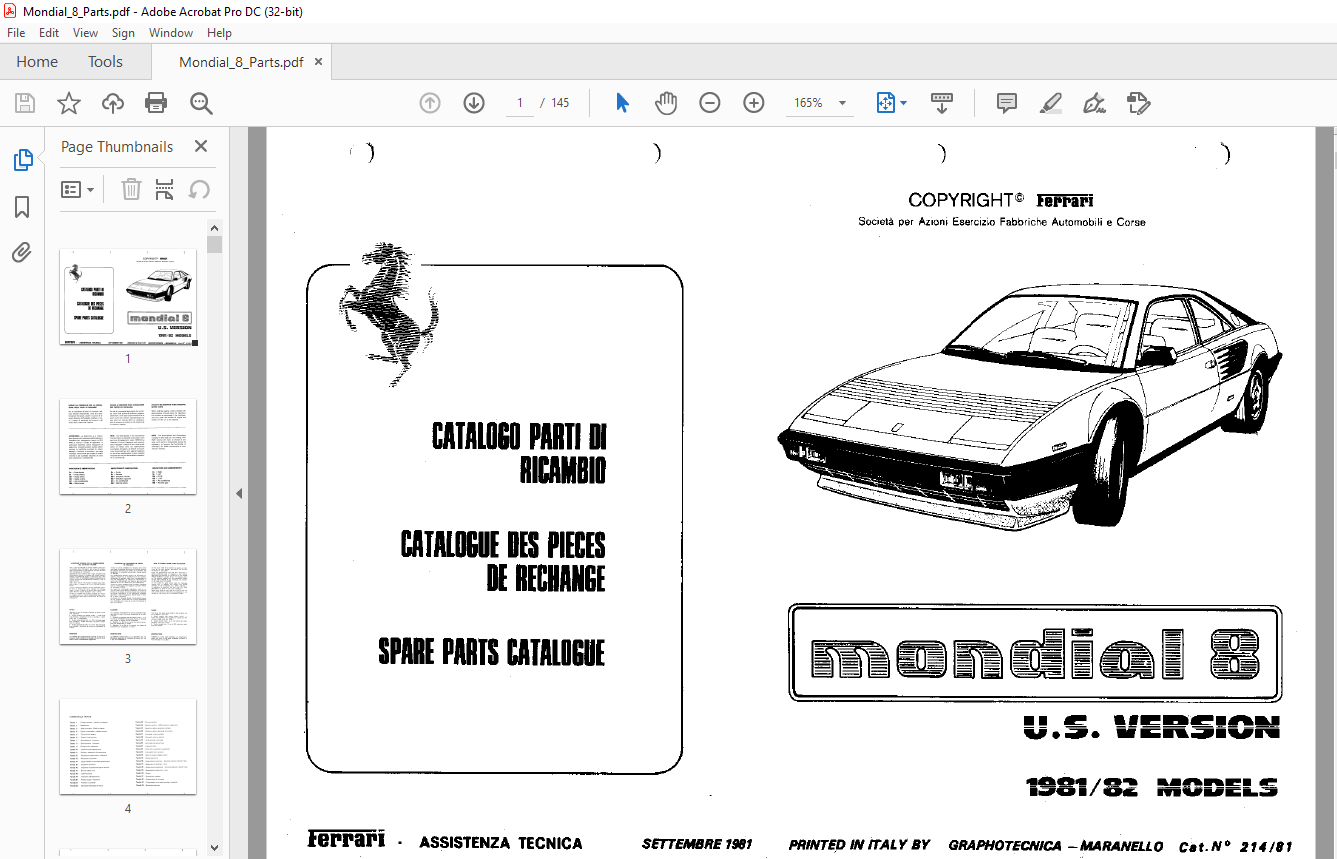The image size is (1337, 859).
Task: Select page 3 thumbnail
Action: point(128,596)
